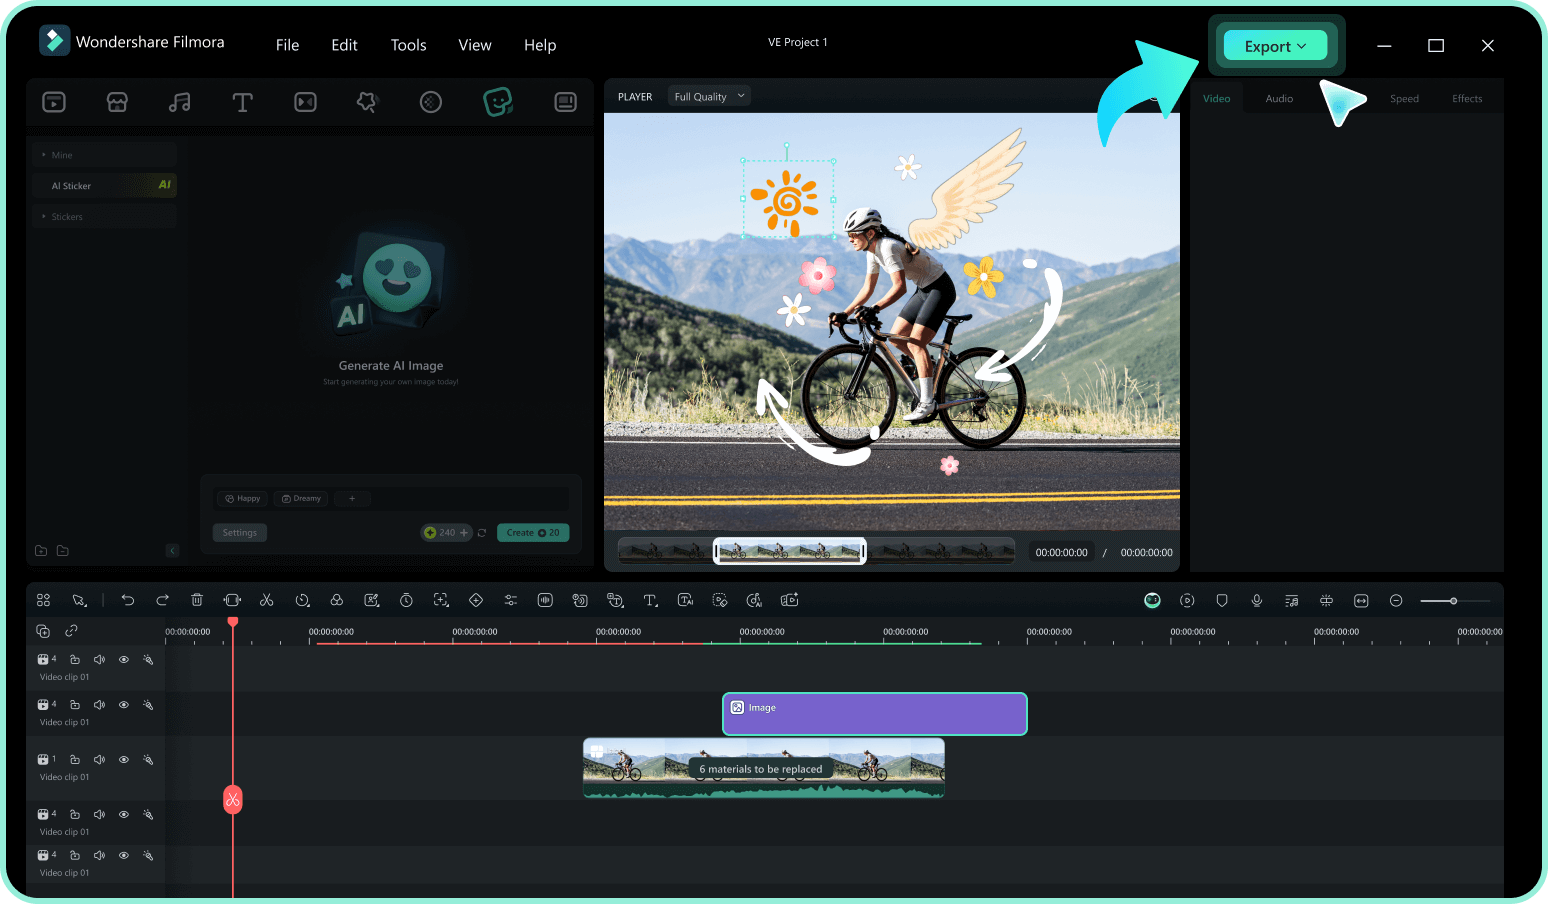Hide the bottom-most timeline track via eye
This screenshot has width=1548, height=904.
[x=124, y=856]
